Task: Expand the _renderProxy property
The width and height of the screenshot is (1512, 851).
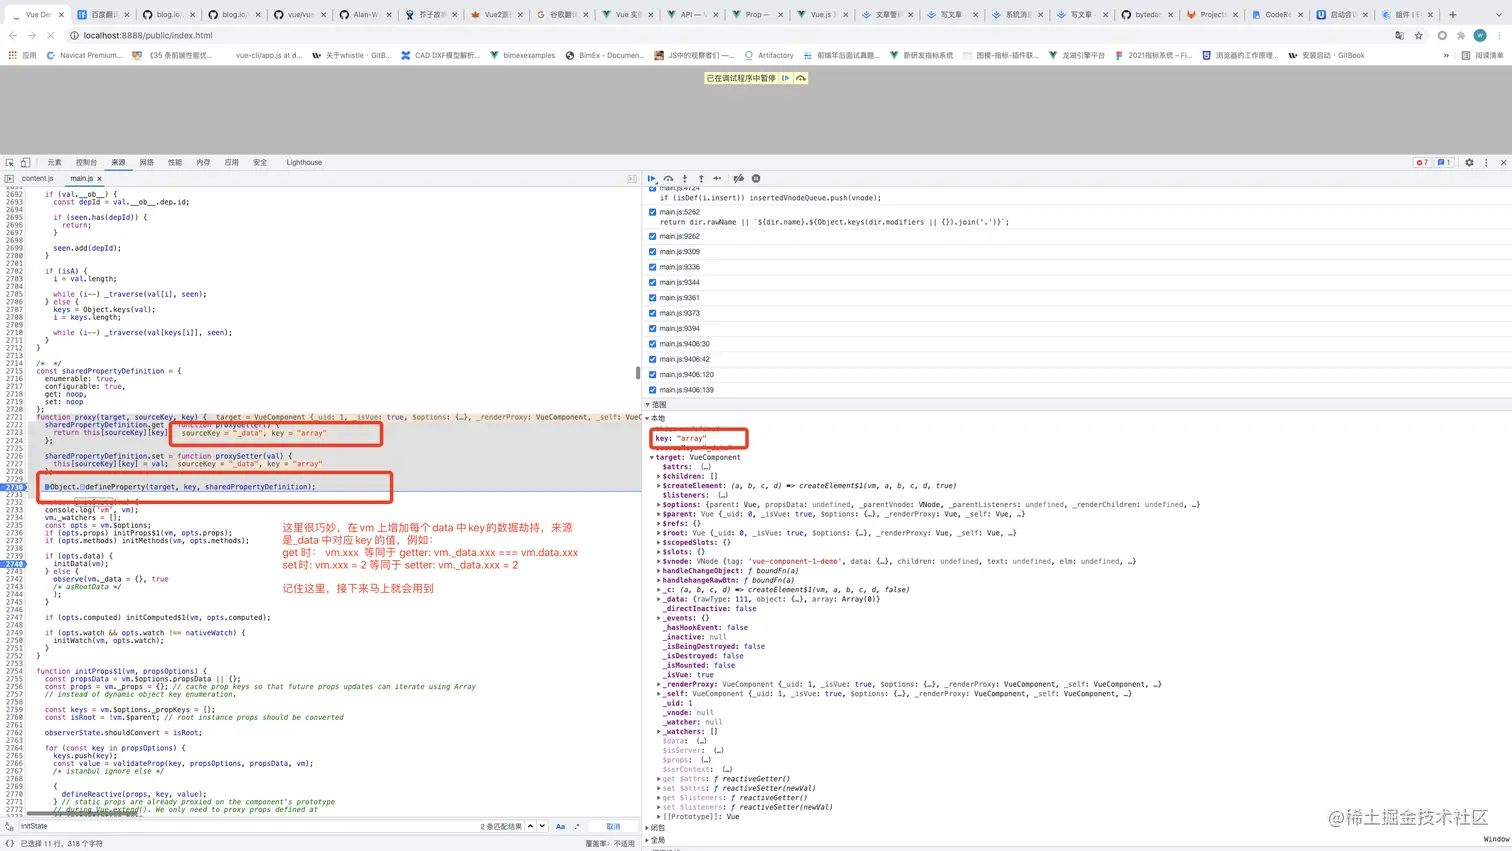Action: click(x=658, y=685)
